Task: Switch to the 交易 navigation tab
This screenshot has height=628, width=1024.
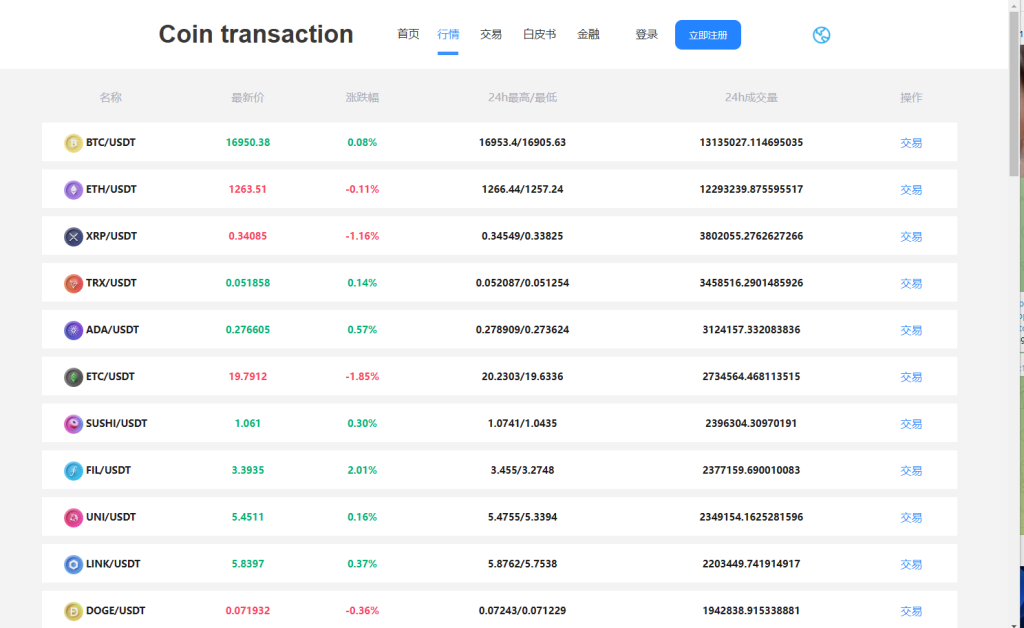Action: 491,34
